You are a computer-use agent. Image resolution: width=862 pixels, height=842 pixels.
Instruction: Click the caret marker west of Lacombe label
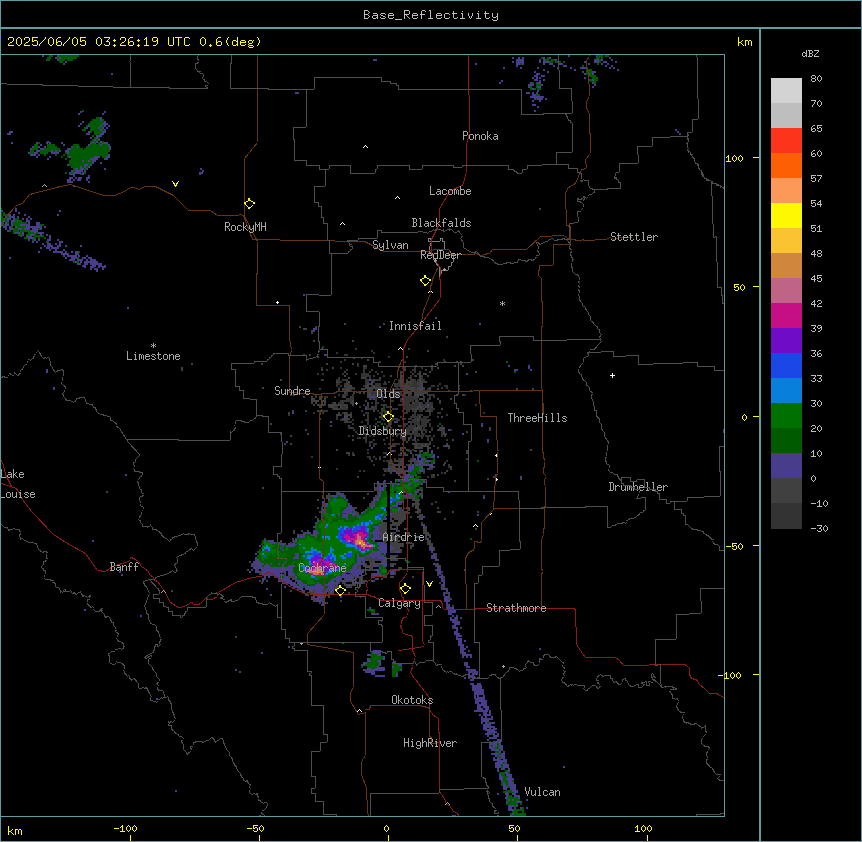click(397, 197)
